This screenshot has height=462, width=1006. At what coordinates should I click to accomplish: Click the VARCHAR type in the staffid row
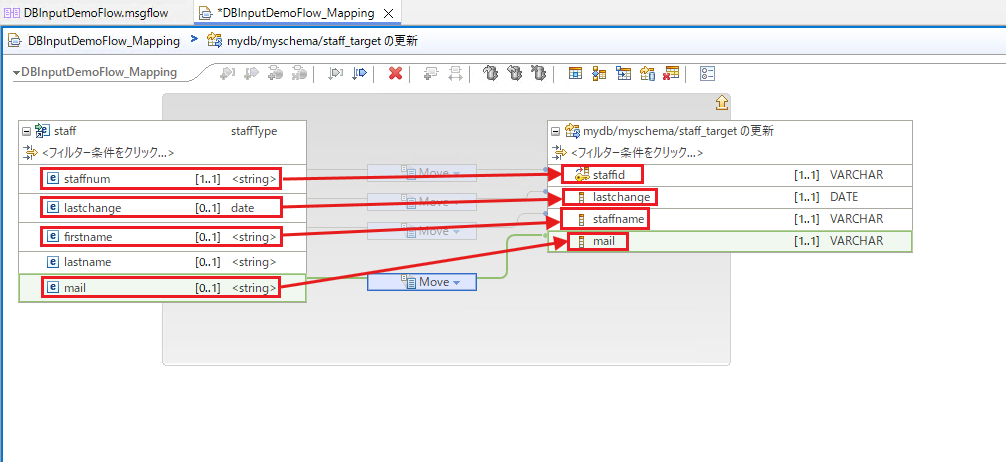(x=857, y=175)
